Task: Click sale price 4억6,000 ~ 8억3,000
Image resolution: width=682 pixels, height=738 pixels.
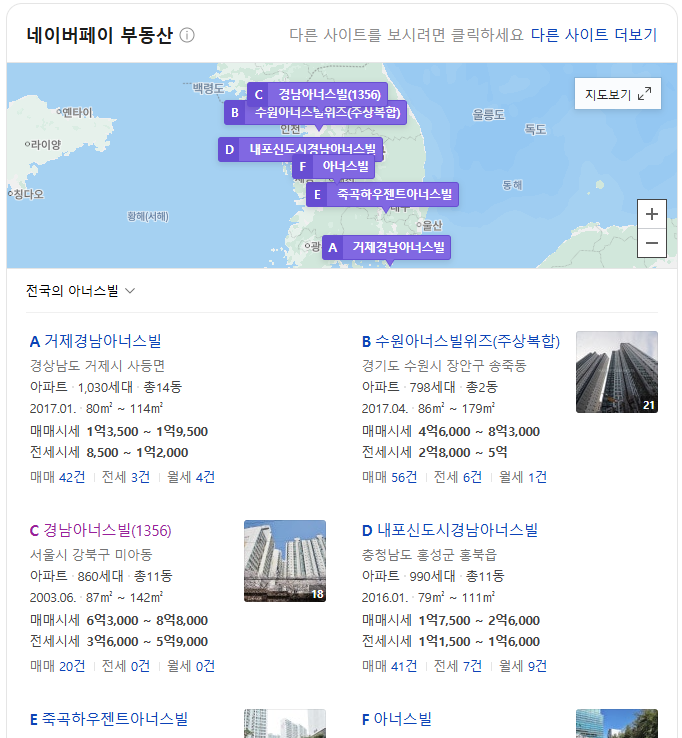Action: [x=479, y=431]
